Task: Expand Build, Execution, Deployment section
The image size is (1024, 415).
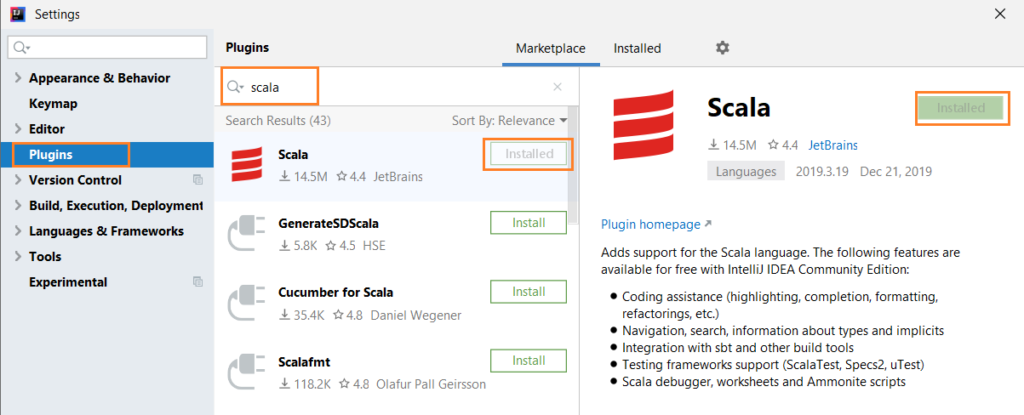Action: click(18, 206)
